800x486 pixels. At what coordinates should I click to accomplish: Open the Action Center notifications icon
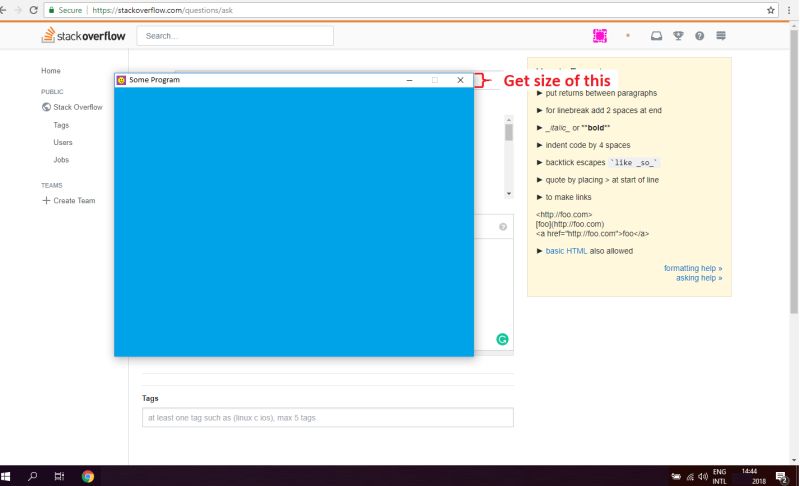(x=781, y=477)
